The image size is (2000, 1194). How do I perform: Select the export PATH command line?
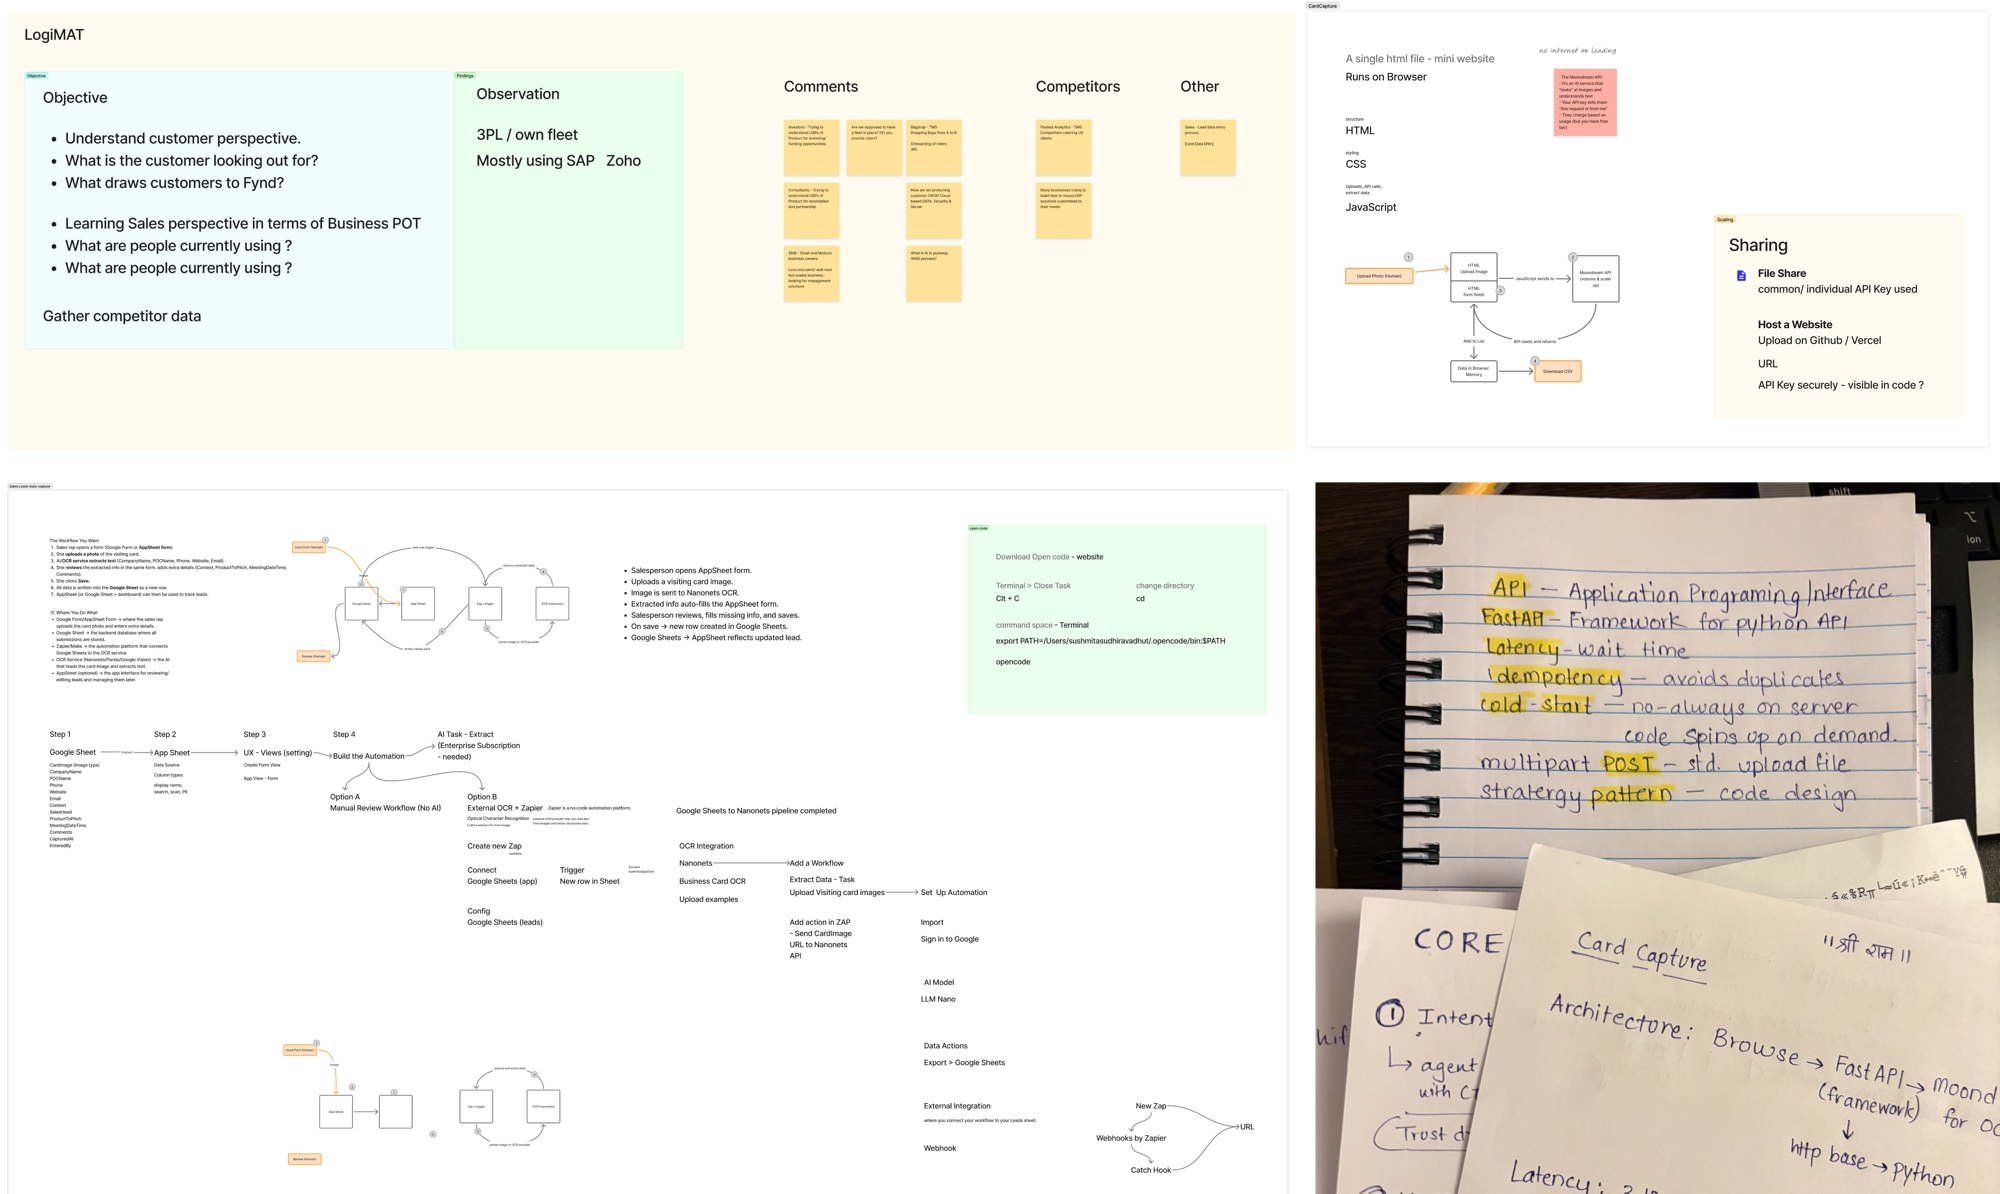point(1110,641)
